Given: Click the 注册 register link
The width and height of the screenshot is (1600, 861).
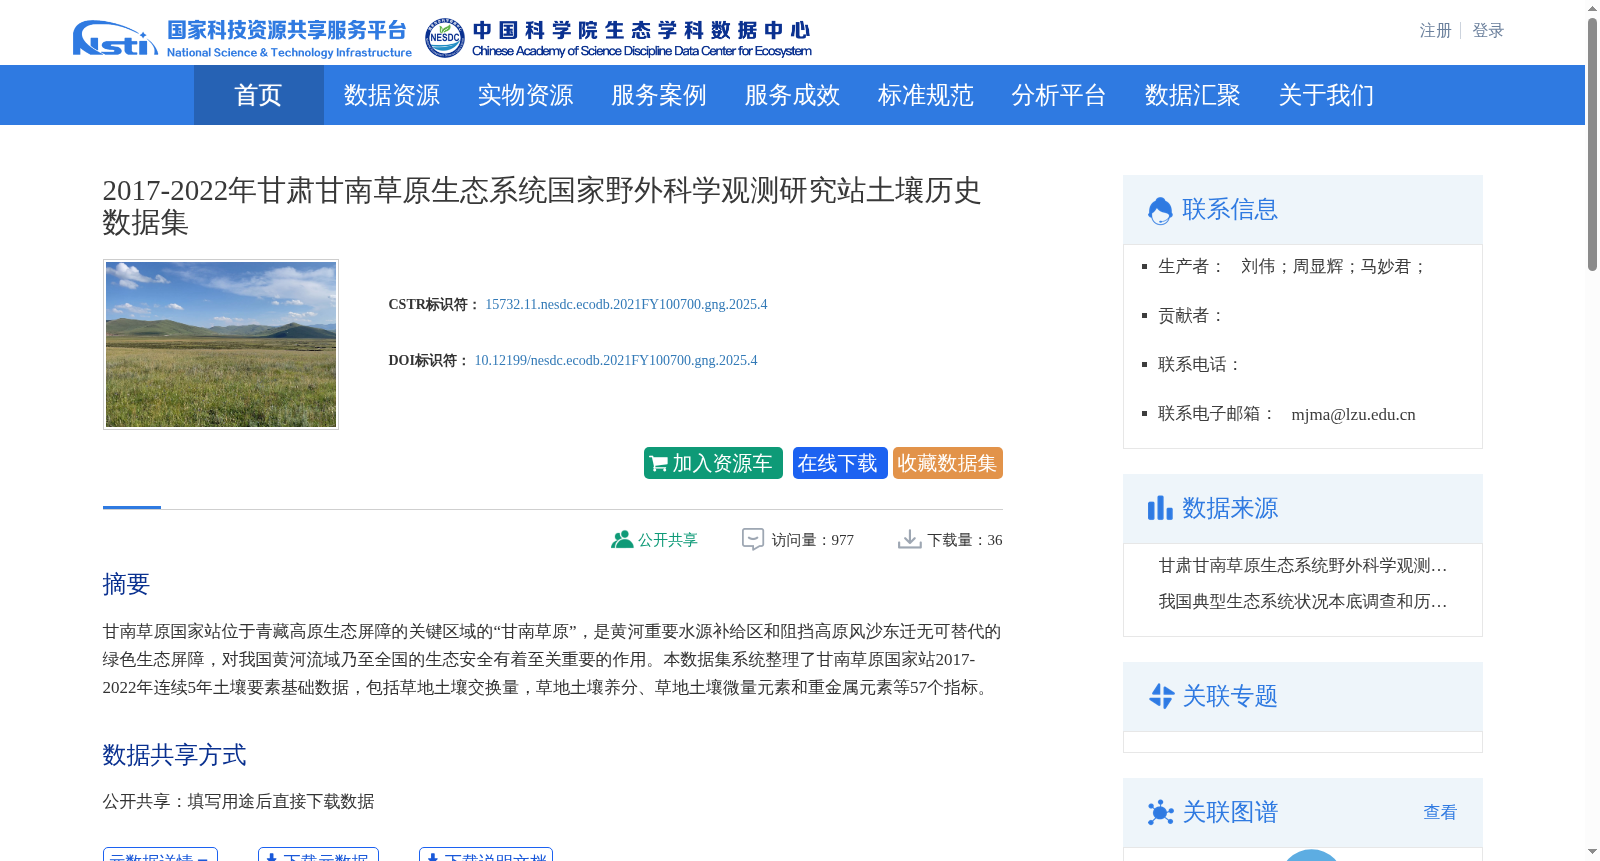Looking at the screenshot, I should pyautogui.click(x=1435, y=31).
